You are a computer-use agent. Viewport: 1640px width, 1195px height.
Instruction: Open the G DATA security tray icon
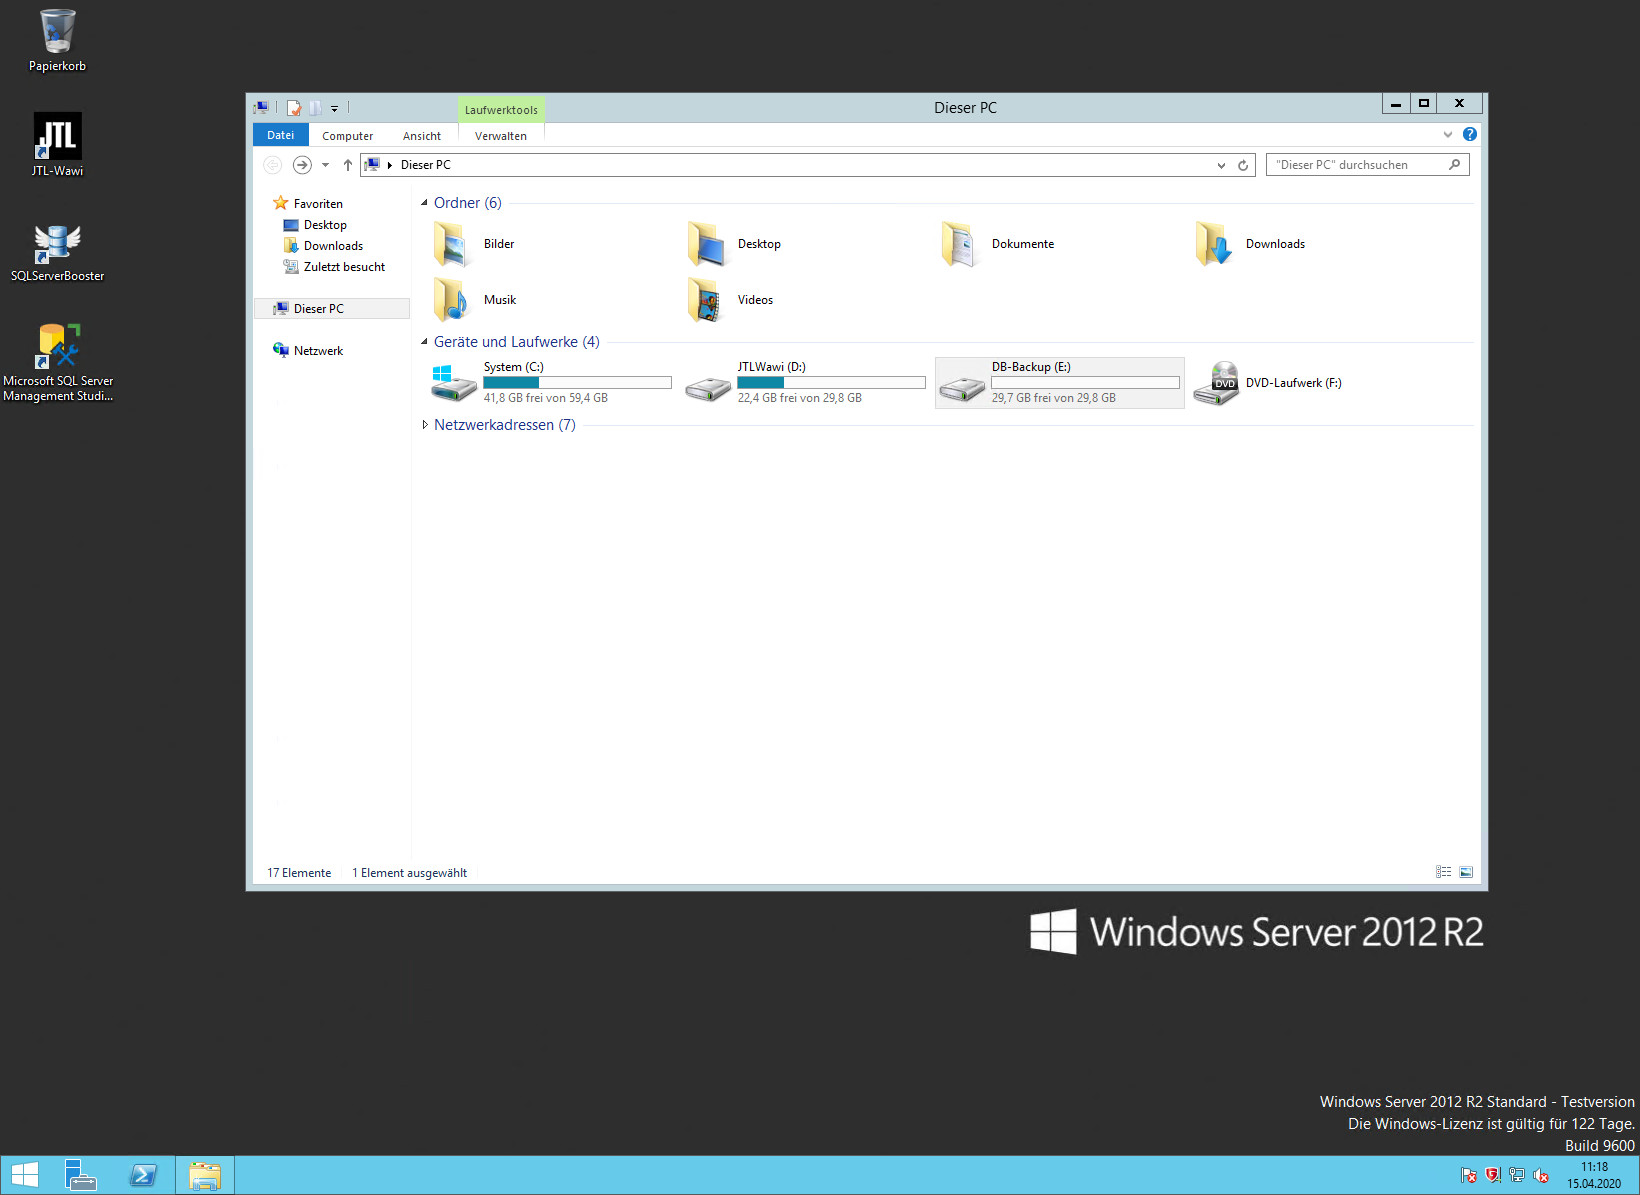(x=1493, y=1176)
